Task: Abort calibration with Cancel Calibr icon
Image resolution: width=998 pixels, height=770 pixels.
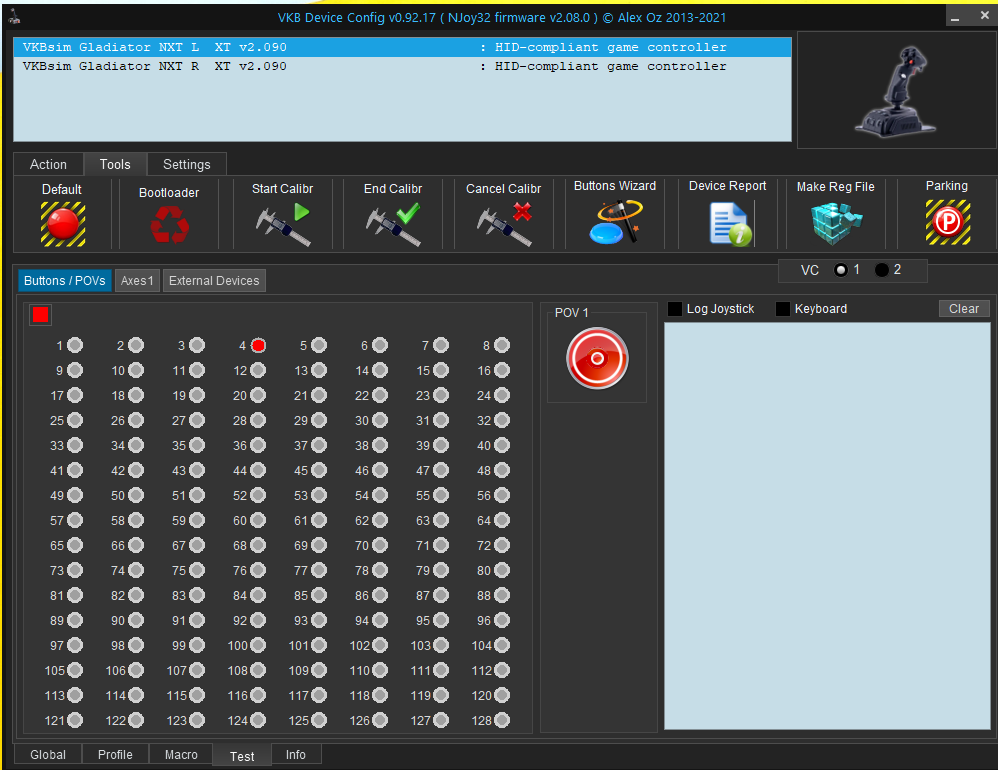Action: pyautogui.click(x=504, y=224)
